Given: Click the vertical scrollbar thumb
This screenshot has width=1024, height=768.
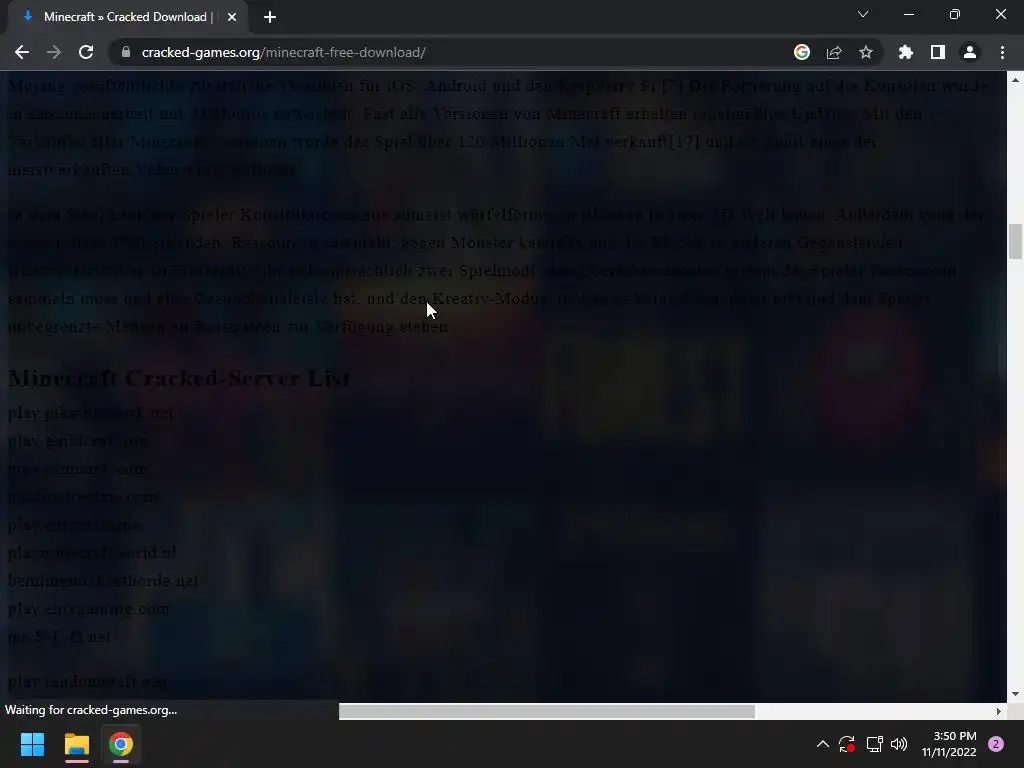Looking at the screenshot, I should (x=1015, y=241).
